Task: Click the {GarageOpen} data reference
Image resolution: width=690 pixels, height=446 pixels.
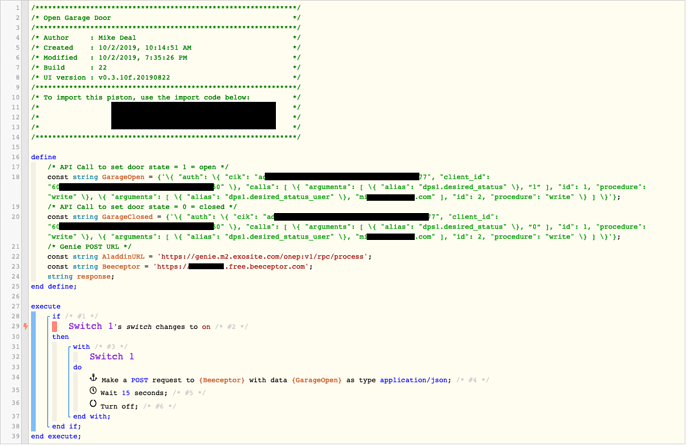Action: pos(316,380)
